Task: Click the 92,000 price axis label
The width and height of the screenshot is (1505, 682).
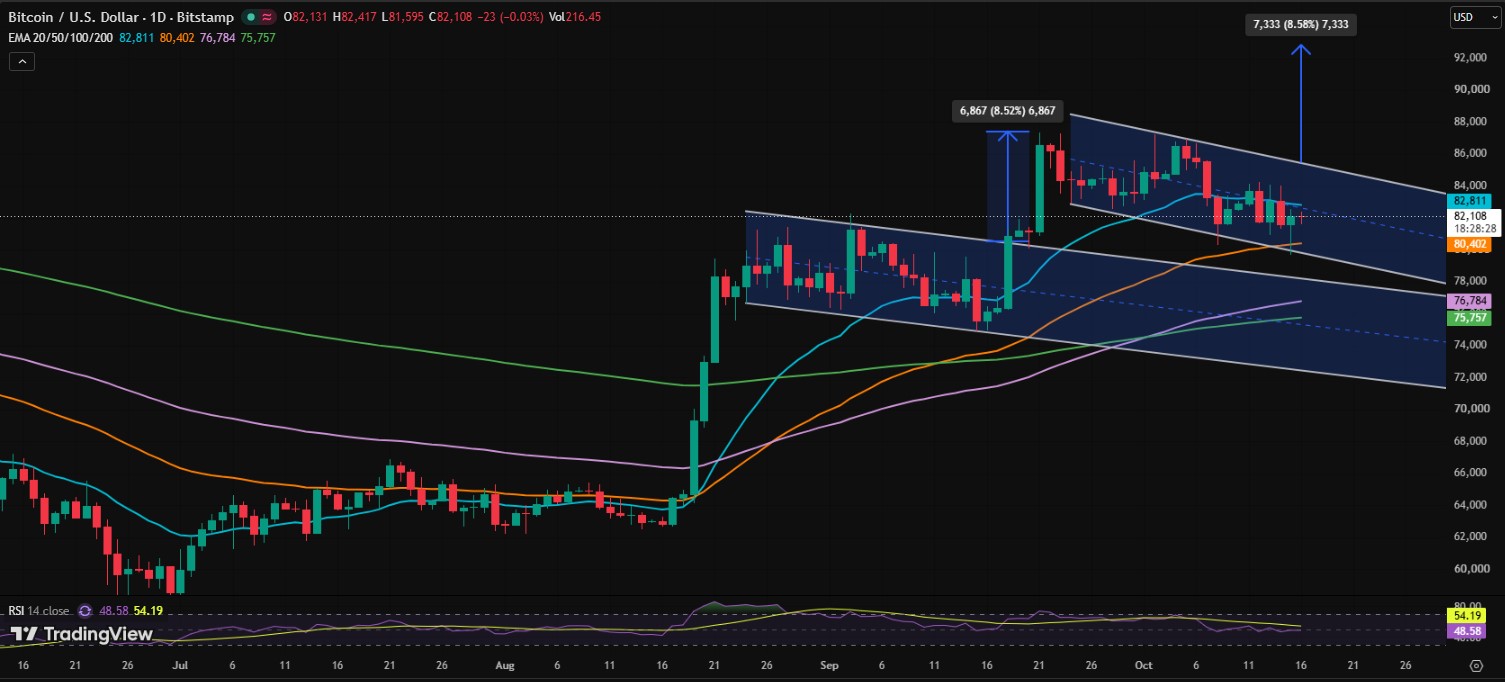Action: 1471,58
